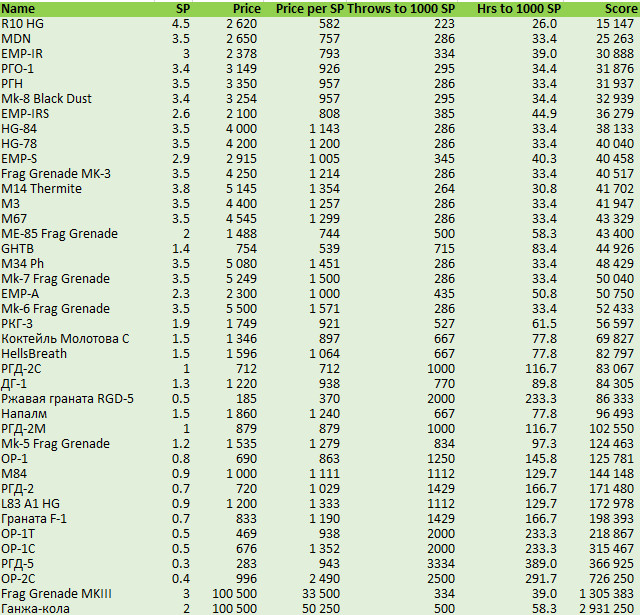Viewport: 640px width, 615px height.
Task: Select the OP-1C name cell
Action: tap(18, 548)
